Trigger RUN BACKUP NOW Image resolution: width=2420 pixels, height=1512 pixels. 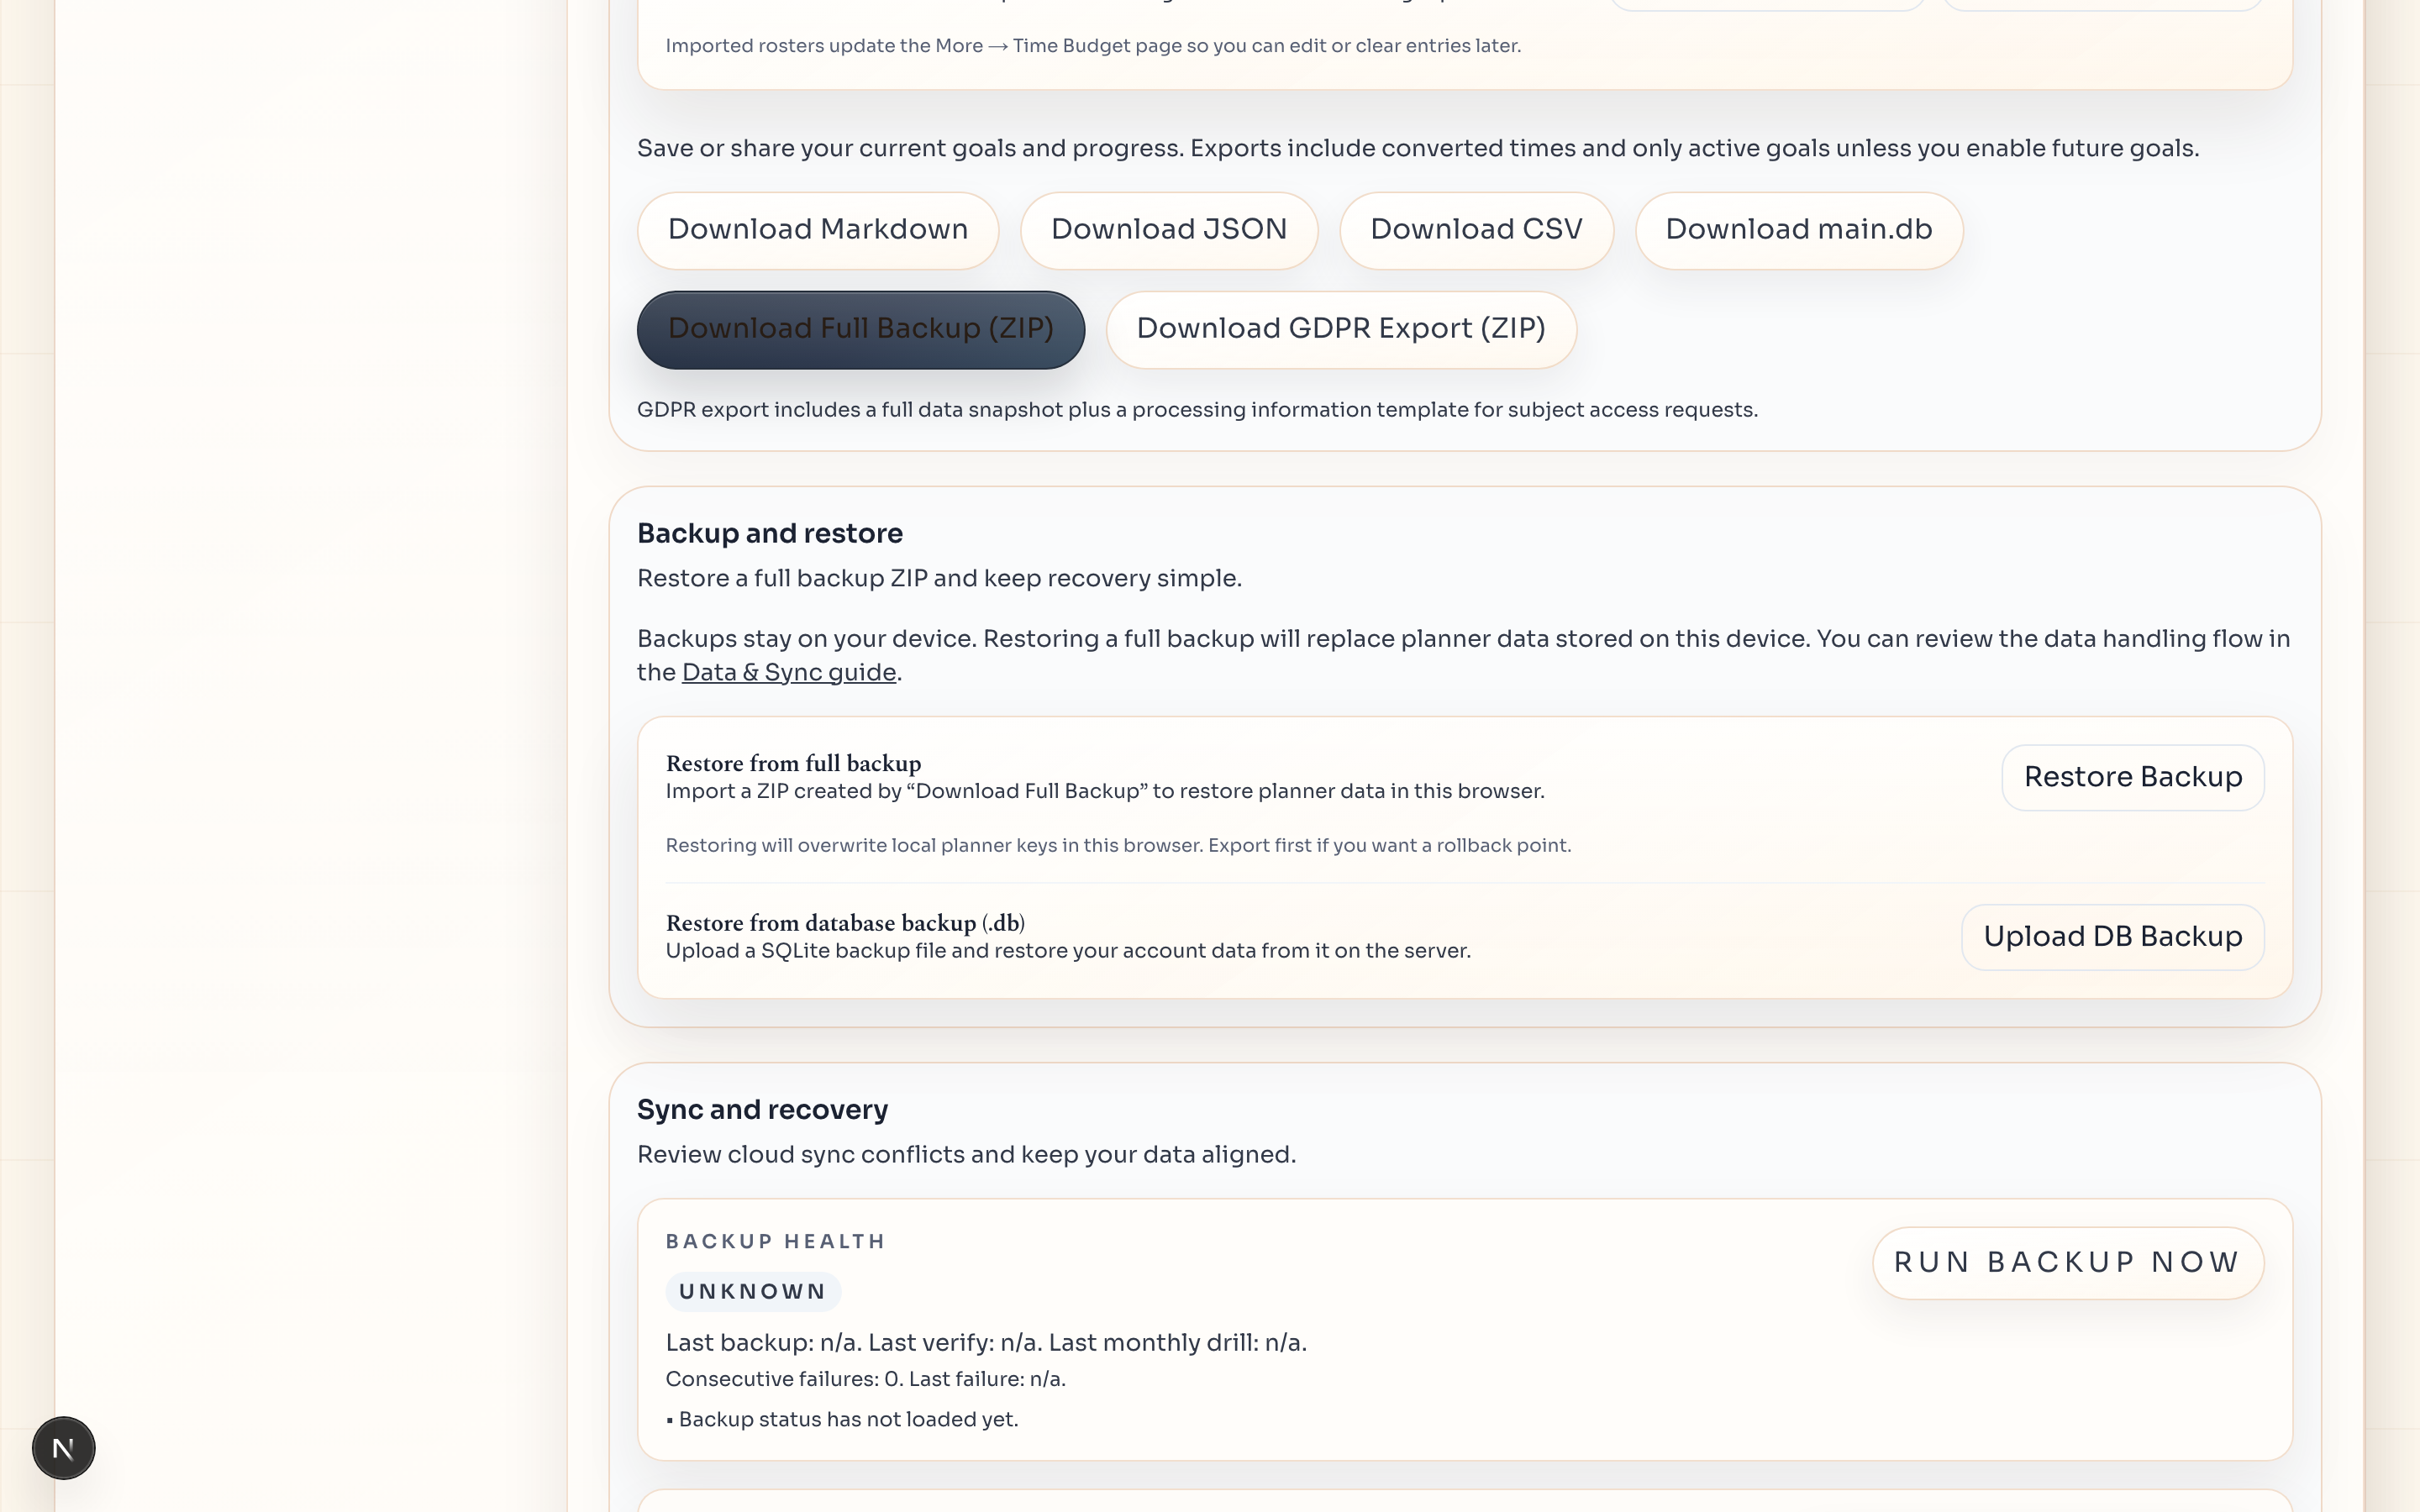click(x=2067, y=1262)
